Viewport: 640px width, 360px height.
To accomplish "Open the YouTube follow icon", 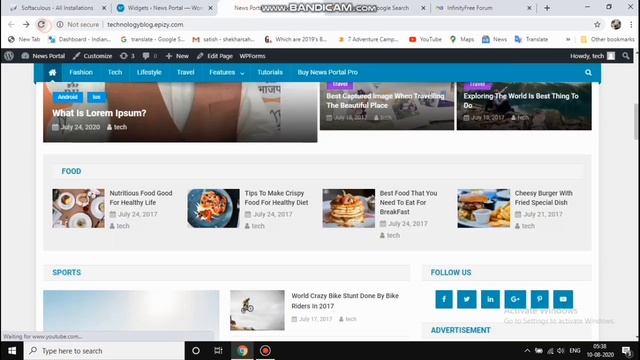I will point(563,299).
